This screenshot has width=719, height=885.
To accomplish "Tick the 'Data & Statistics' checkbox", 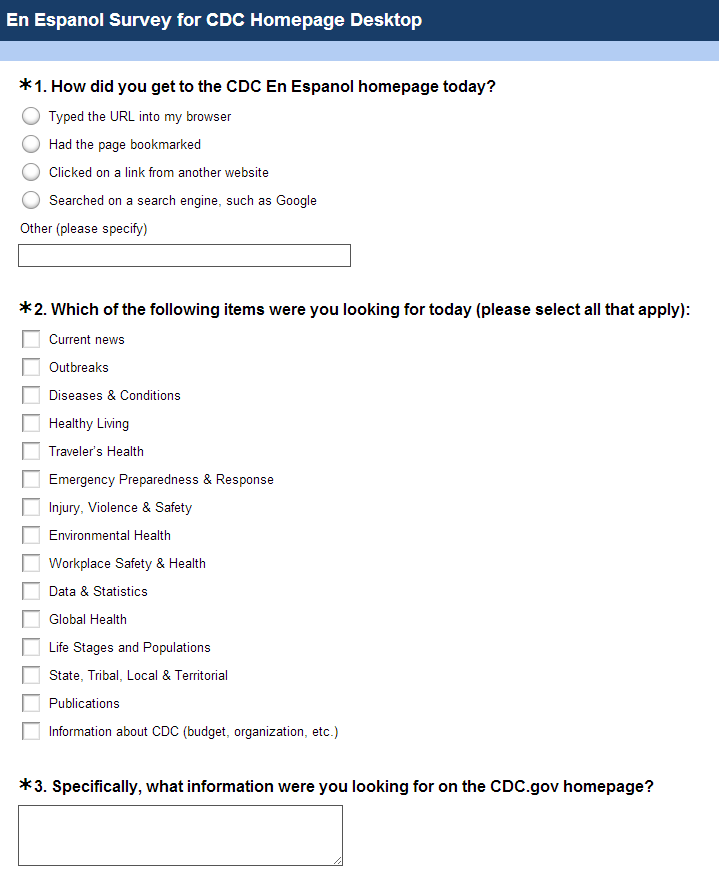I will click(31, 591).
